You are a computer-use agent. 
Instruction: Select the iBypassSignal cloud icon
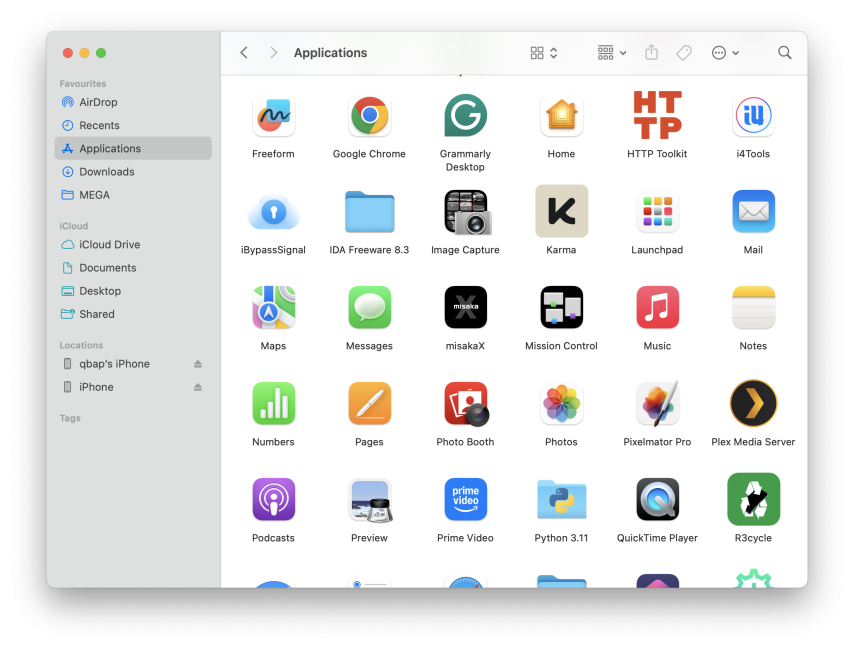click(273, 212)
